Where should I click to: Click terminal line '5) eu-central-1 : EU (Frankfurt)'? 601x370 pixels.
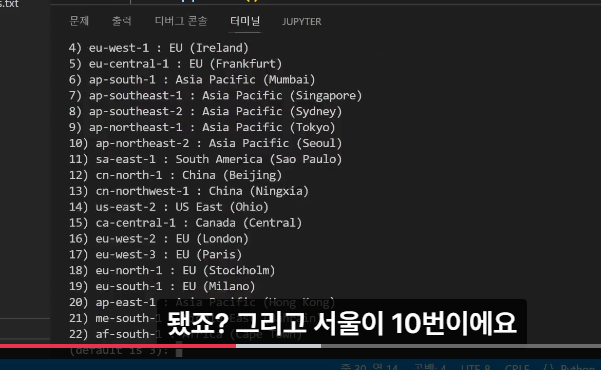176,64
